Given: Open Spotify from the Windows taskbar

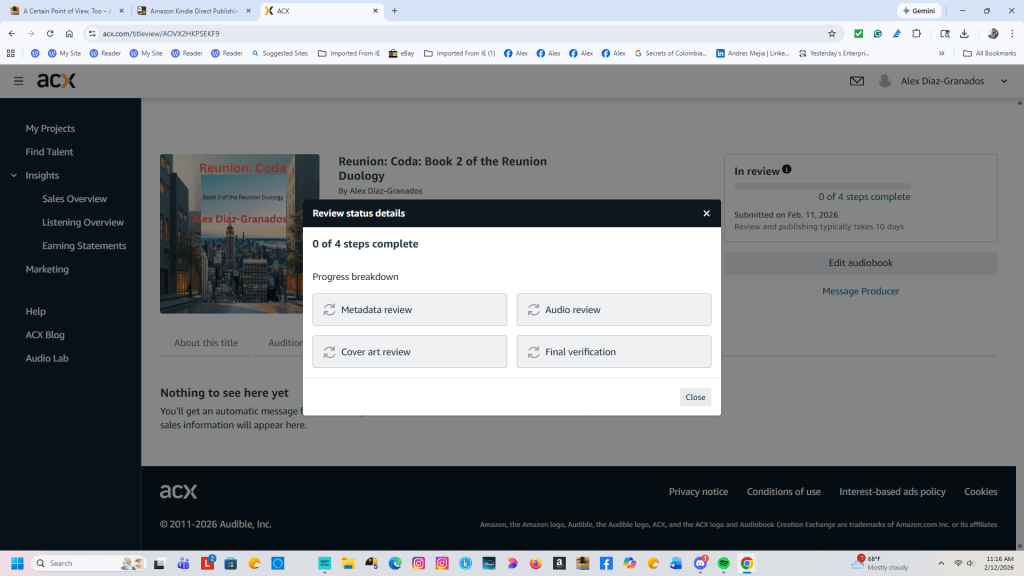Looking at the screenshot, I should click(723, 563).
